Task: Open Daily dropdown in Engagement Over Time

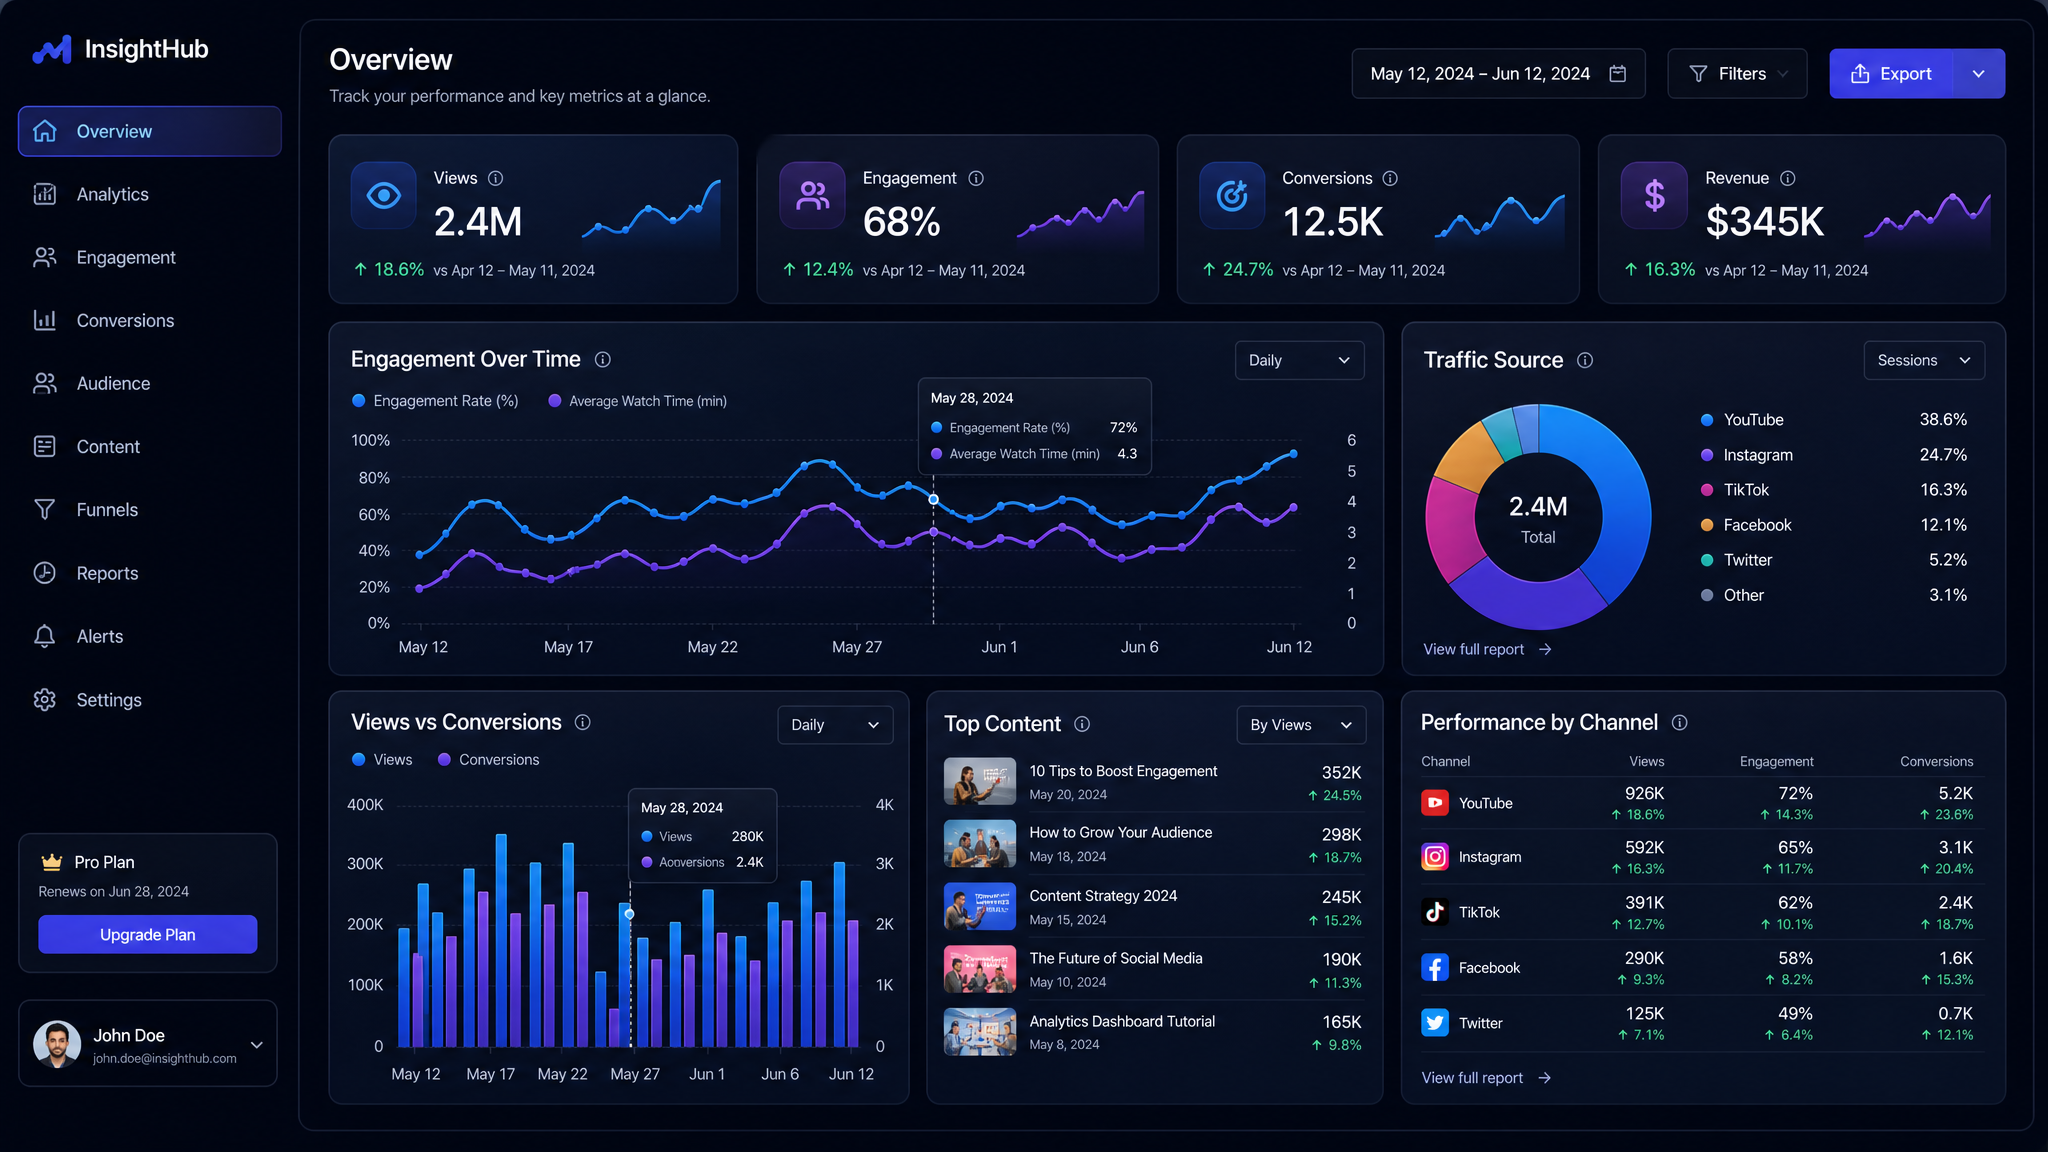Action: (1299, 360)
